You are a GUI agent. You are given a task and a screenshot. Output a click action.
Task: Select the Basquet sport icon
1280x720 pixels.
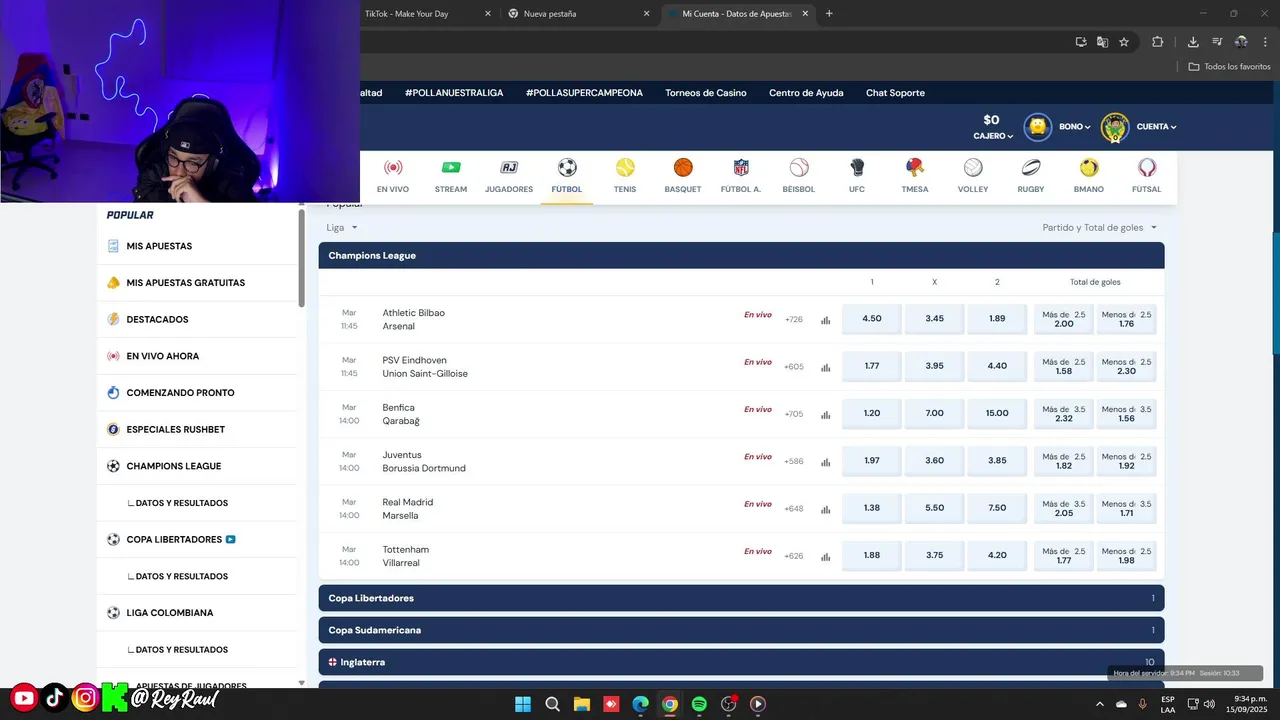pyautogui.click(x=683, y=168)
